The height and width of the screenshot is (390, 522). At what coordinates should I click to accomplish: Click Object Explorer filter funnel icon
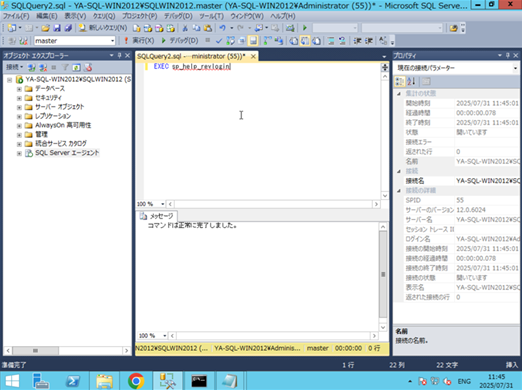click(65, 68)
